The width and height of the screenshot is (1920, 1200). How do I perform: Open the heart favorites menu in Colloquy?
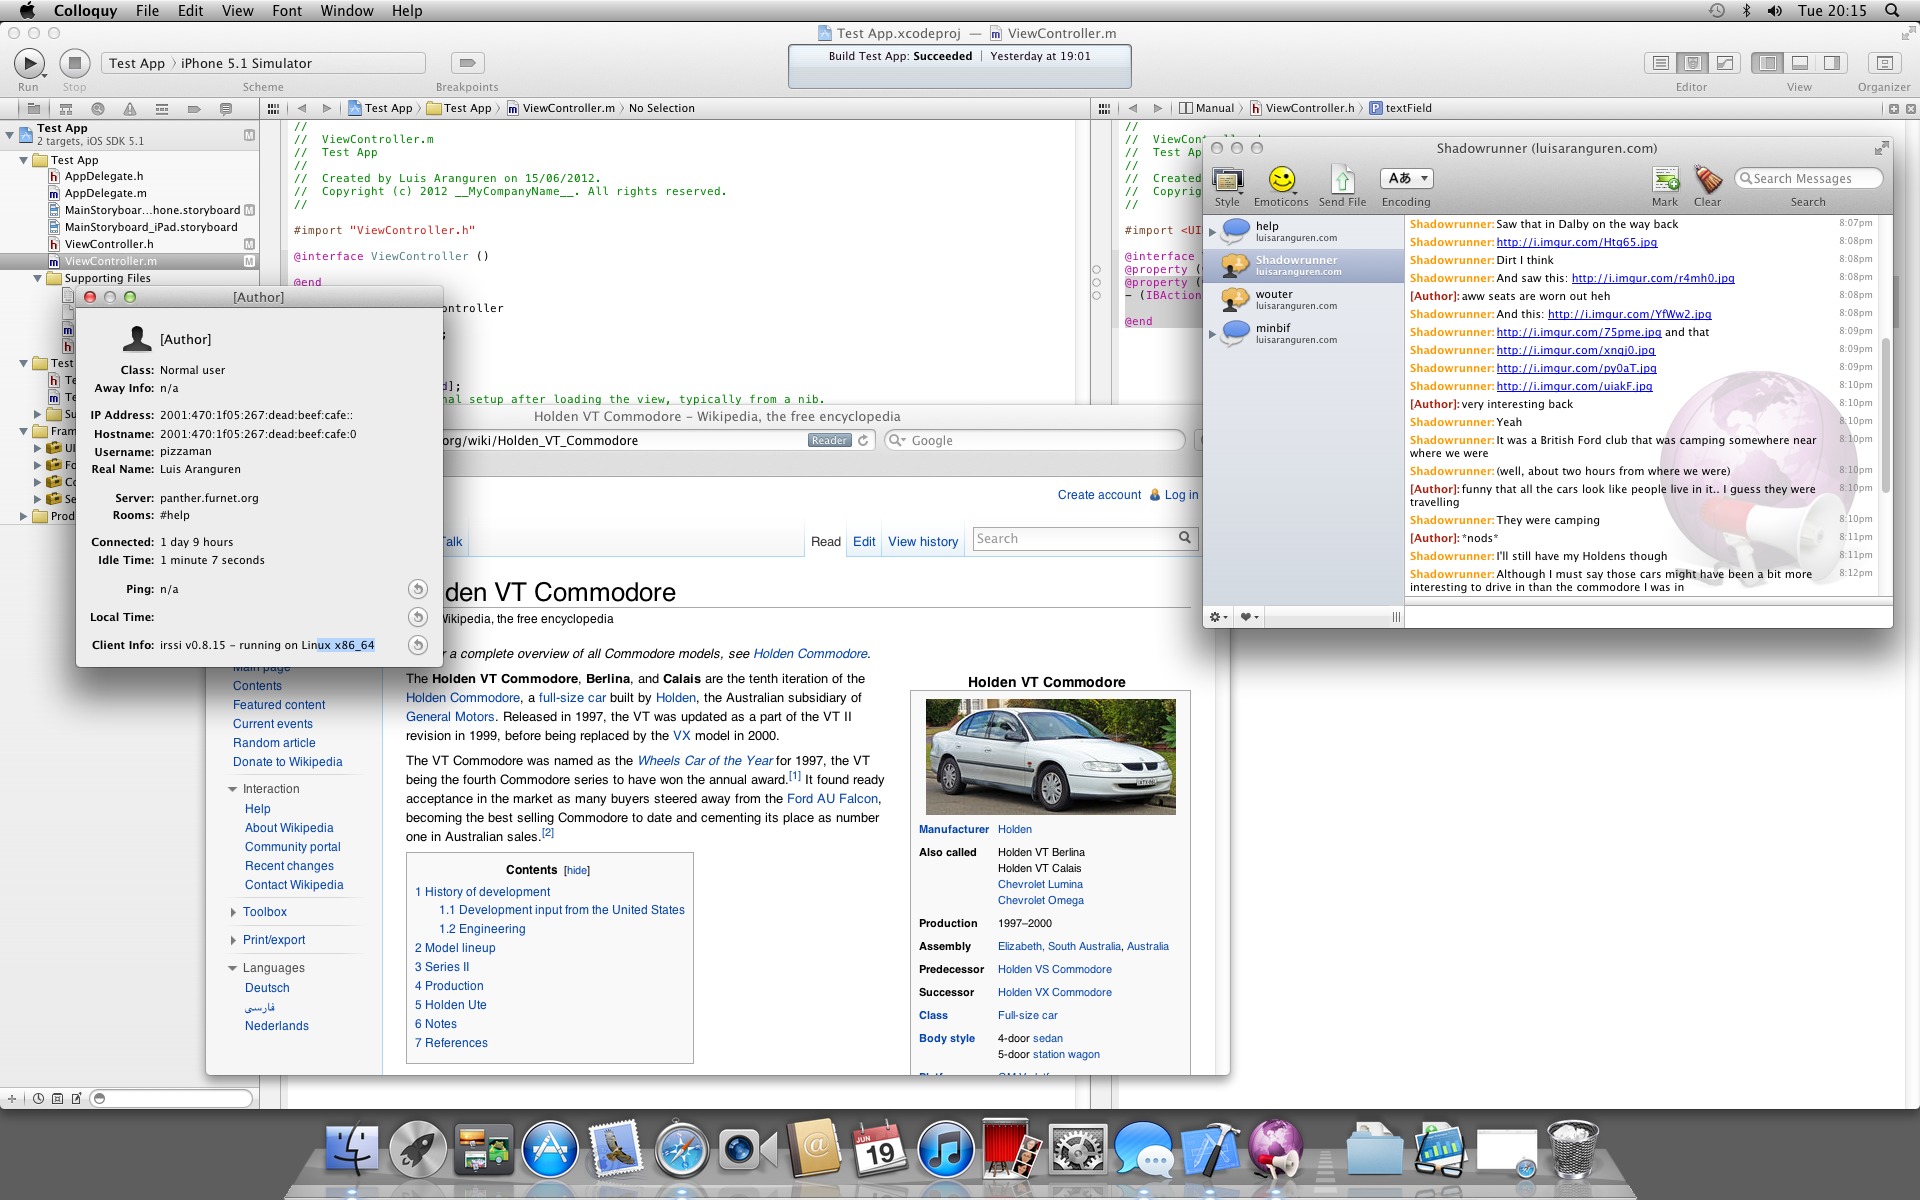(x=1249, y=617)
